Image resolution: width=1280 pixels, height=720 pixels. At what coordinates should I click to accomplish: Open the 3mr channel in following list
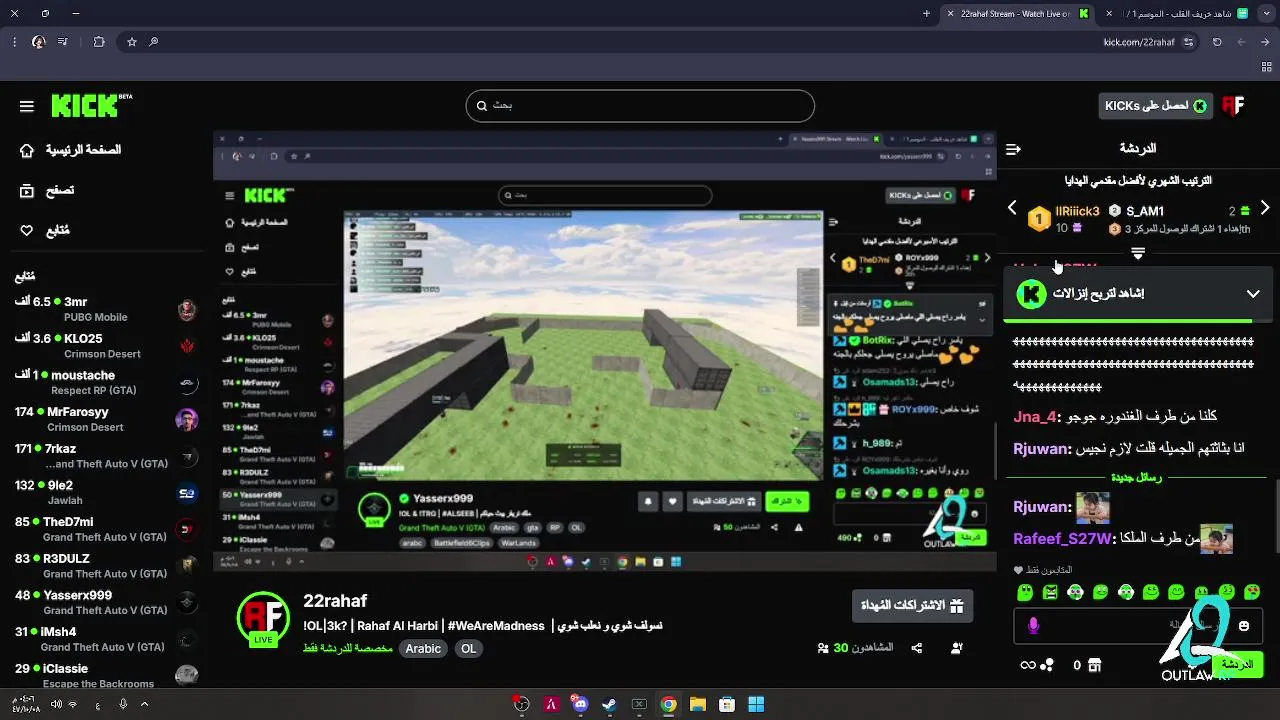(x=107, y=309)
